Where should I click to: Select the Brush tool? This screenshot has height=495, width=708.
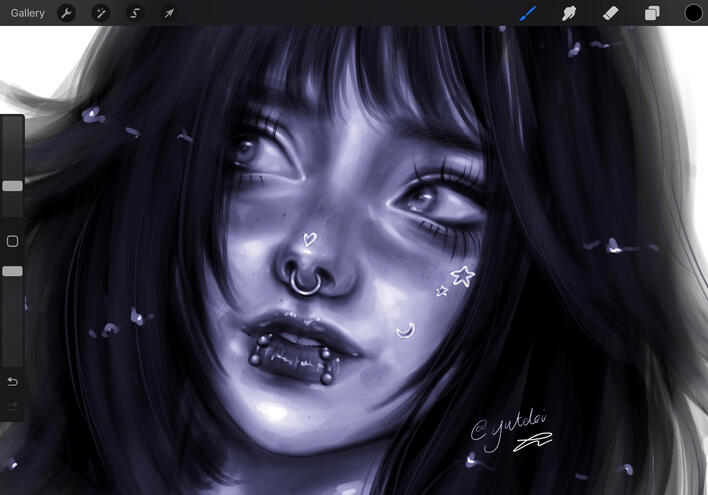coord(529,13)
